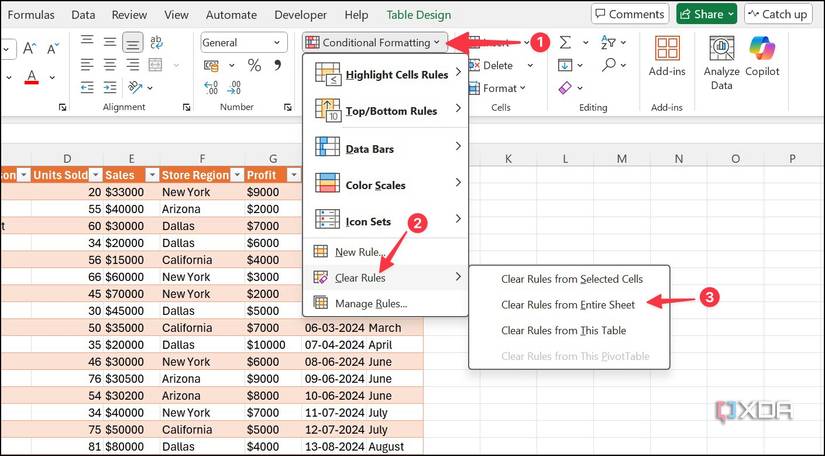This screenshot has width=825, height=456.
Task: Open the Add-ins button
Action: [x=667, y=57]
